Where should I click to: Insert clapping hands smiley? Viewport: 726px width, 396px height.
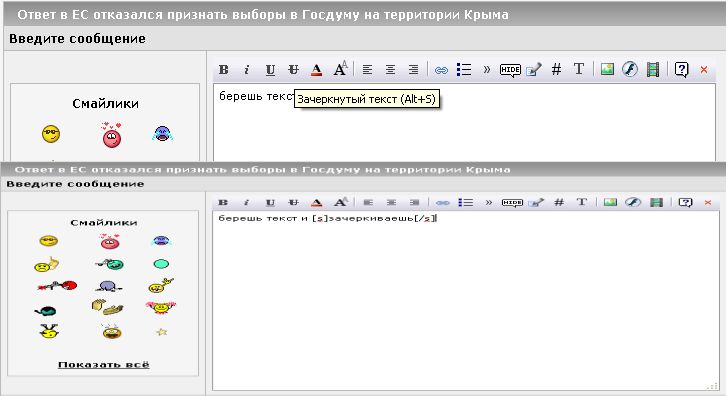coord(108,308)
